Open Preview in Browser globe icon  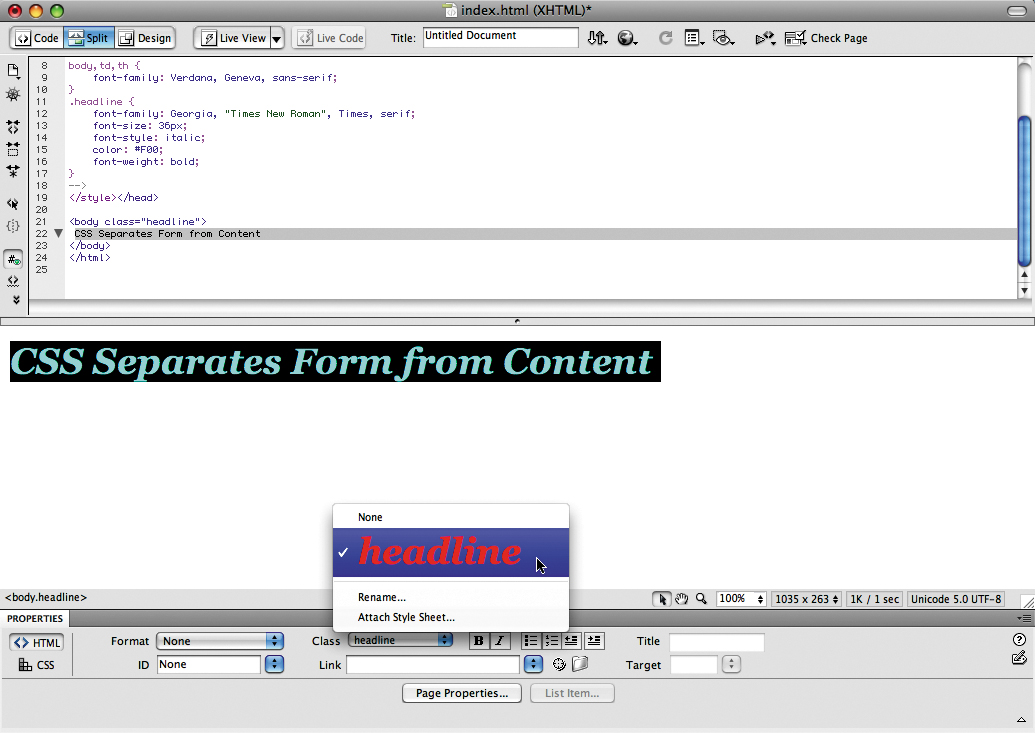point(626,38)
